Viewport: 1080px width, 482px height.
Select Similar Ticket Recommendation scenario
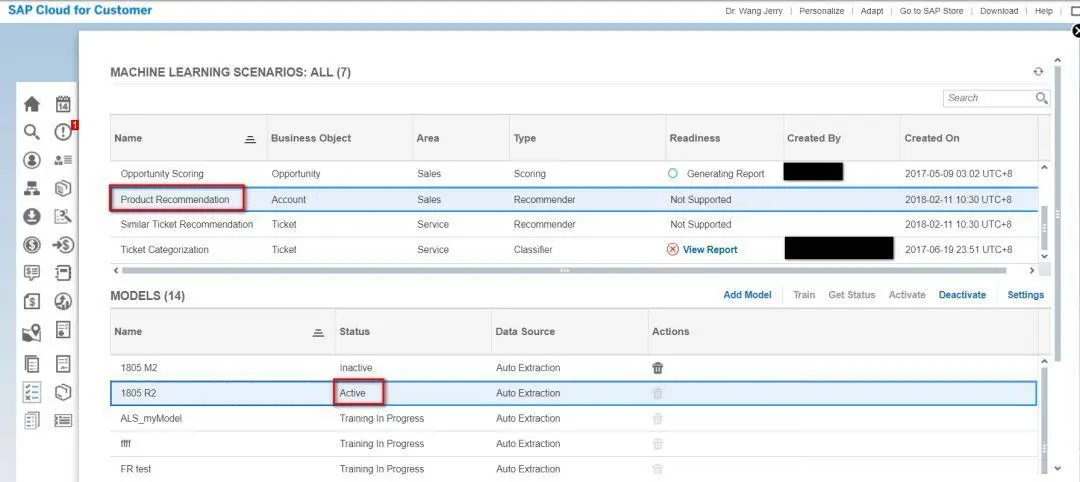(x=574, y=224)
